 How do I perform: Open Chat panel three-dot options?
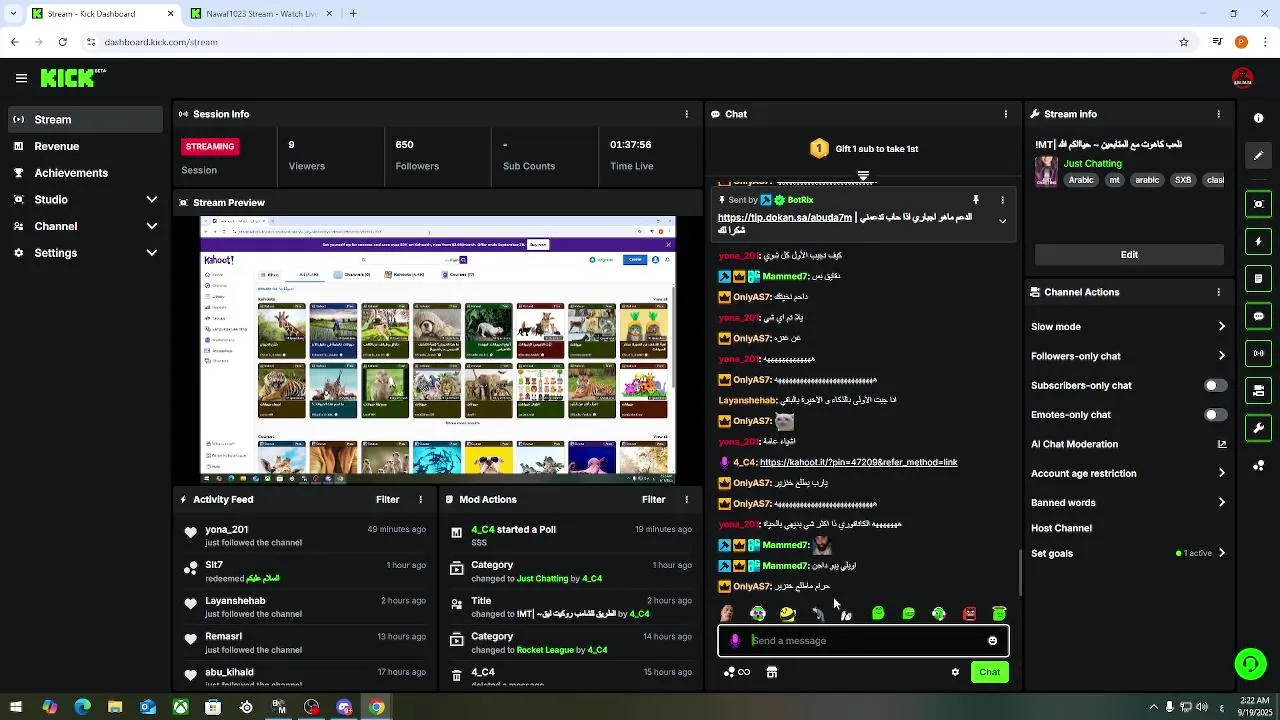pos(1005,114)
